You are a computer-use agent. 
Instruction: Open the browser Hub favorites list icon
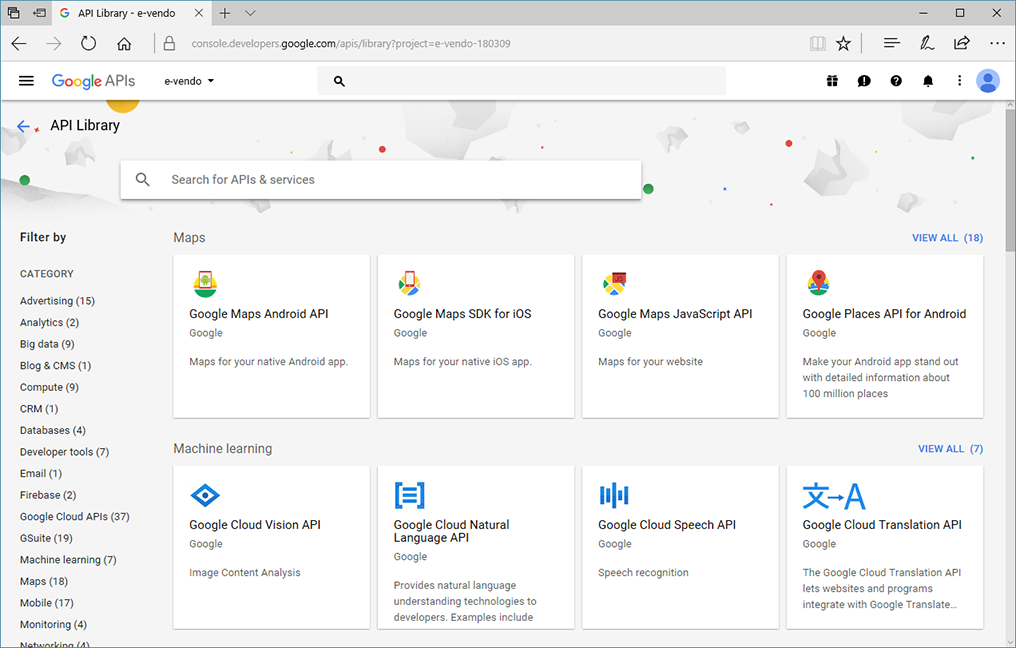[892, 43]
